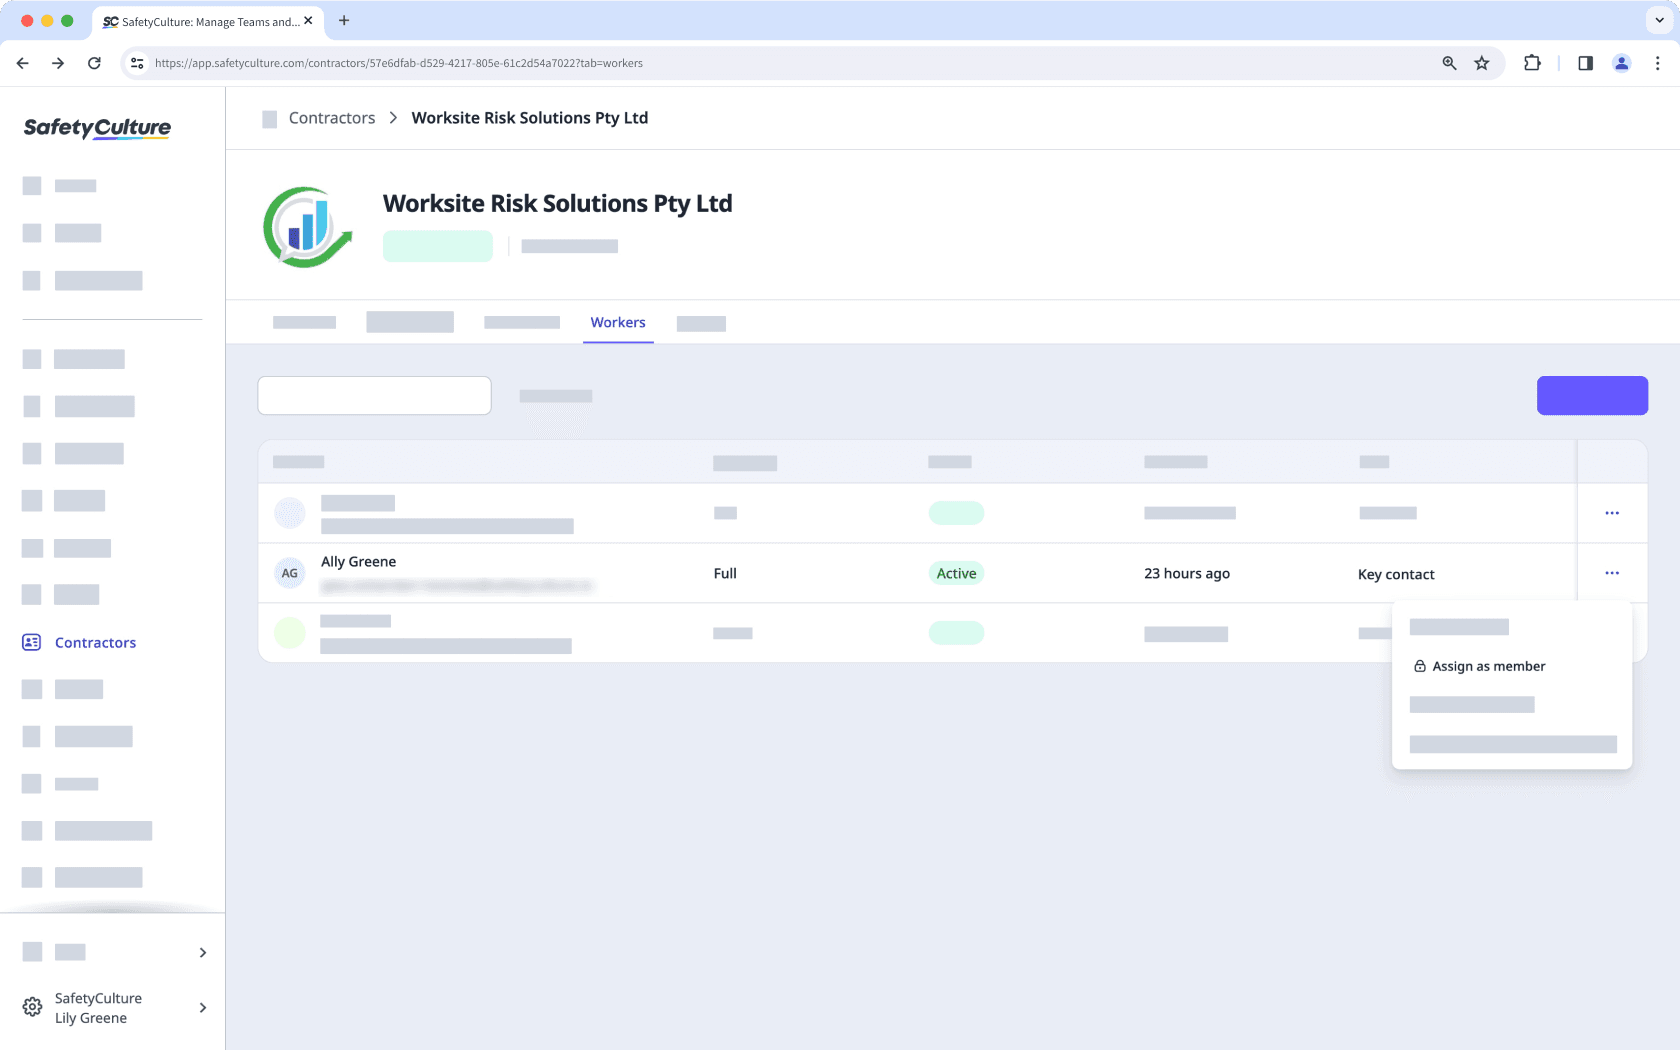1680x1050 pixels.
Task: Click the search field above the workers list
Action: coord(374,395)
